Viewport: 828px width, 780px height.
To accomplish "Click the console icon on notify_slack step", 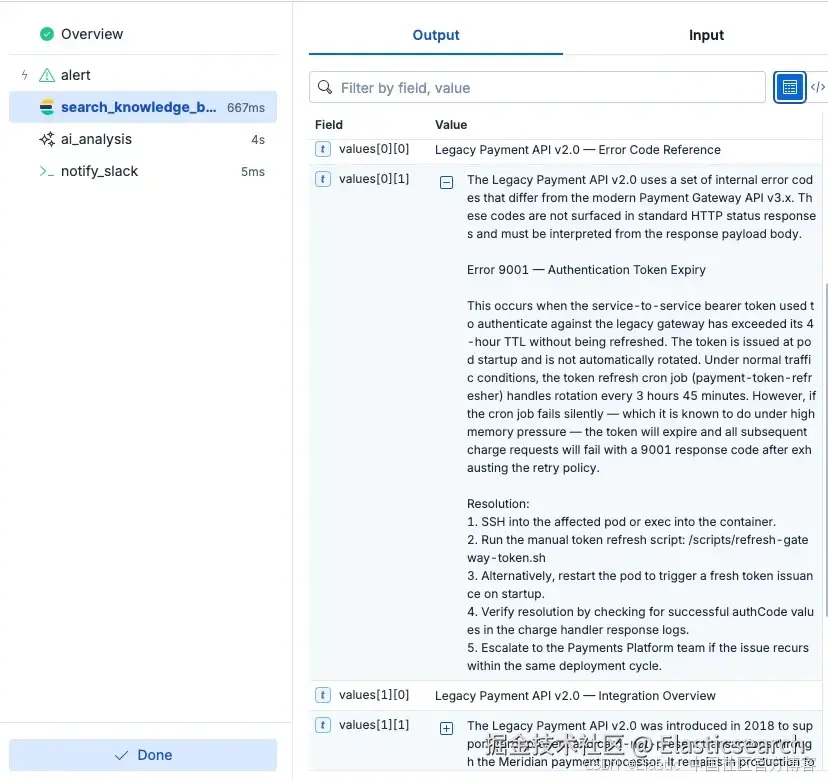I will 47,172.
